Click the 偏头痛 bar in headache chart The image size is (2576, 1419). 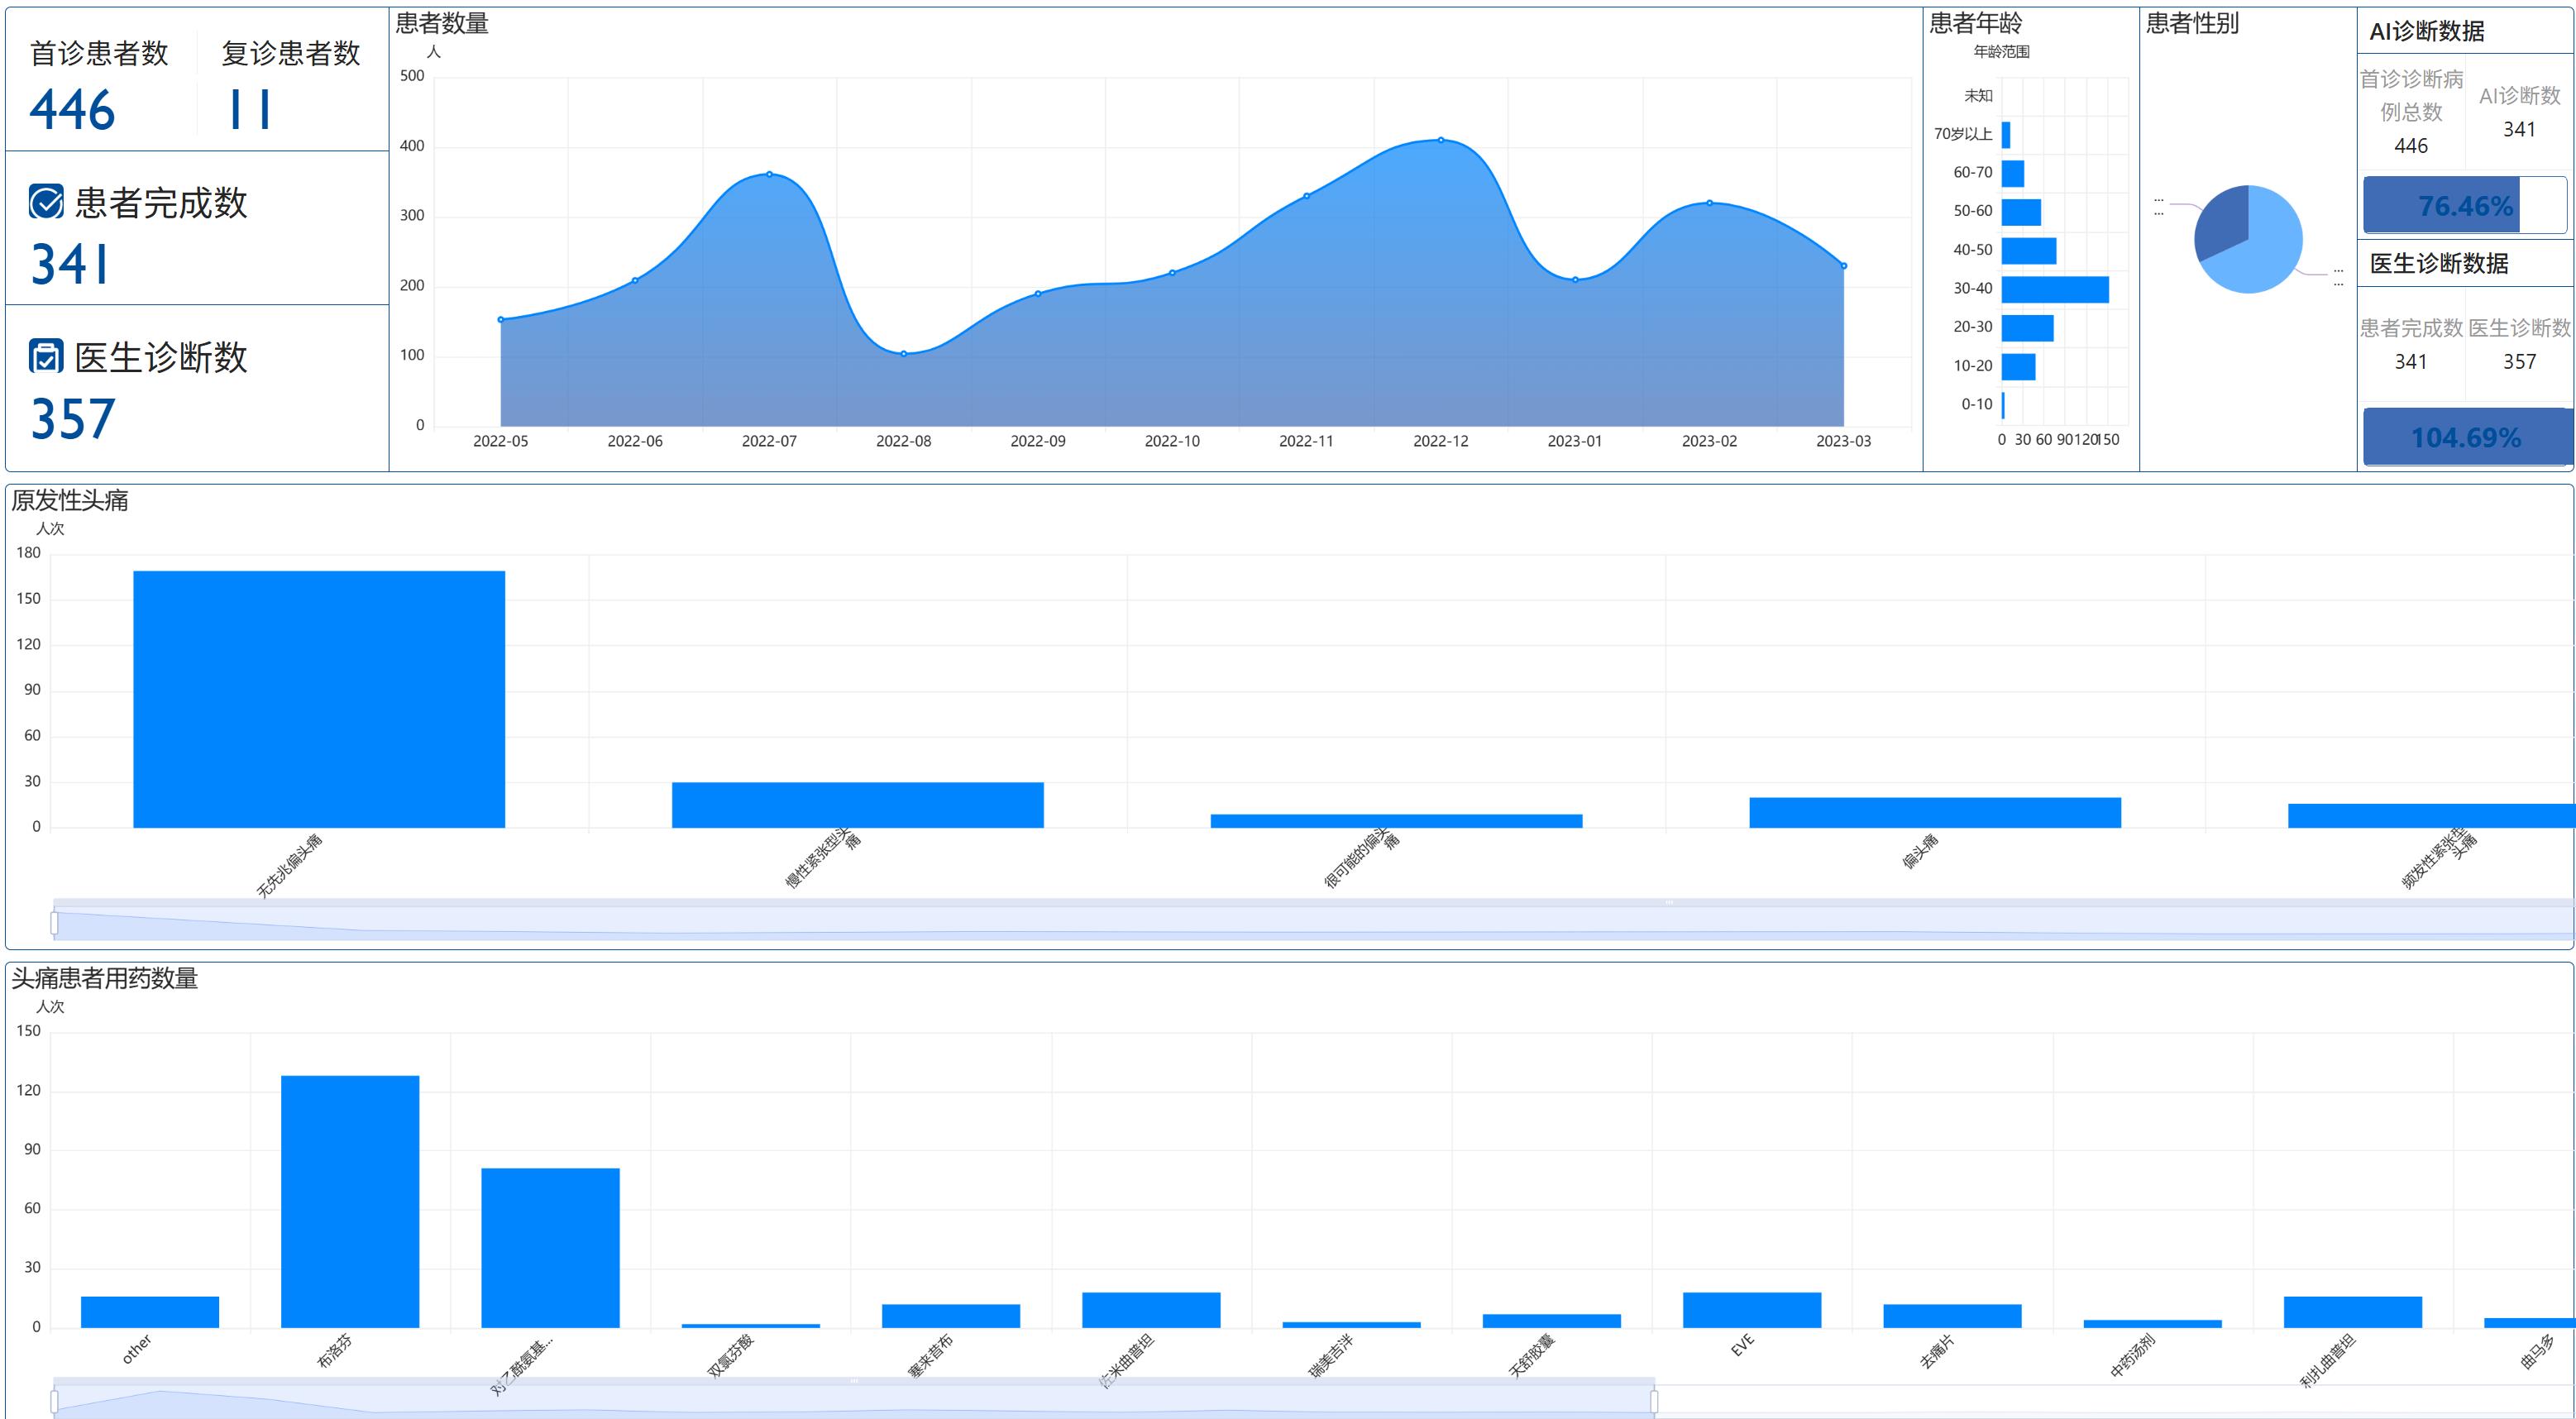1934,812
